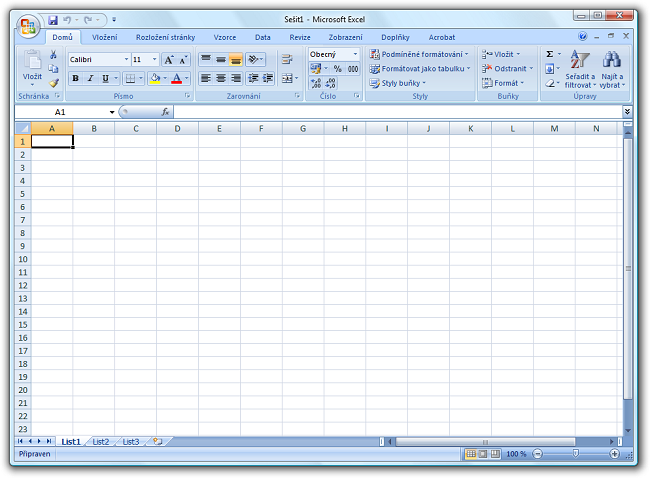Viewport: 650px width, 478px height.
Task: Open Styly buňky gallery
Action: 398,83
